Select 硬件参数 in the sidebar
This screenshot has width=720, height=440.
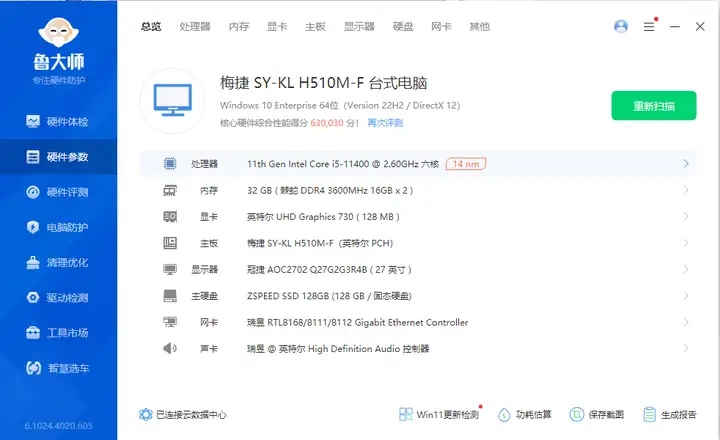pyautogui.click(x=58, y=157)
